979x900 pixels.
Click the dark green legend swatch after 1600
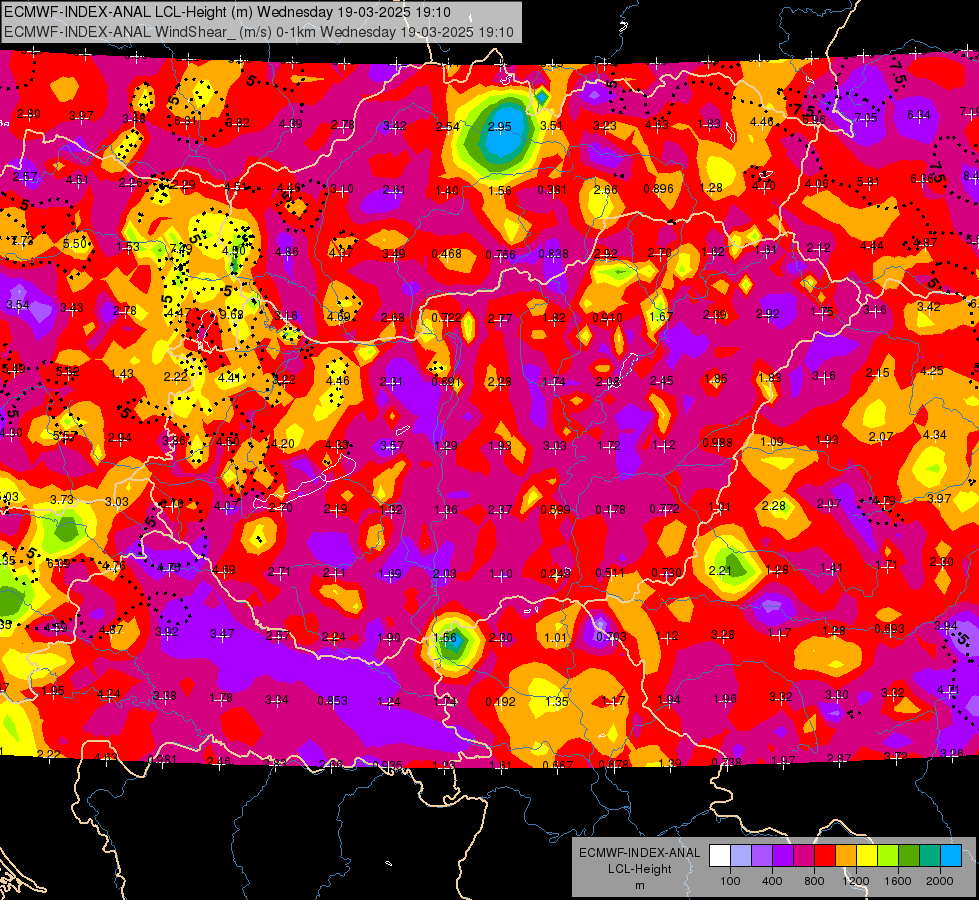[x=908, y=856]
